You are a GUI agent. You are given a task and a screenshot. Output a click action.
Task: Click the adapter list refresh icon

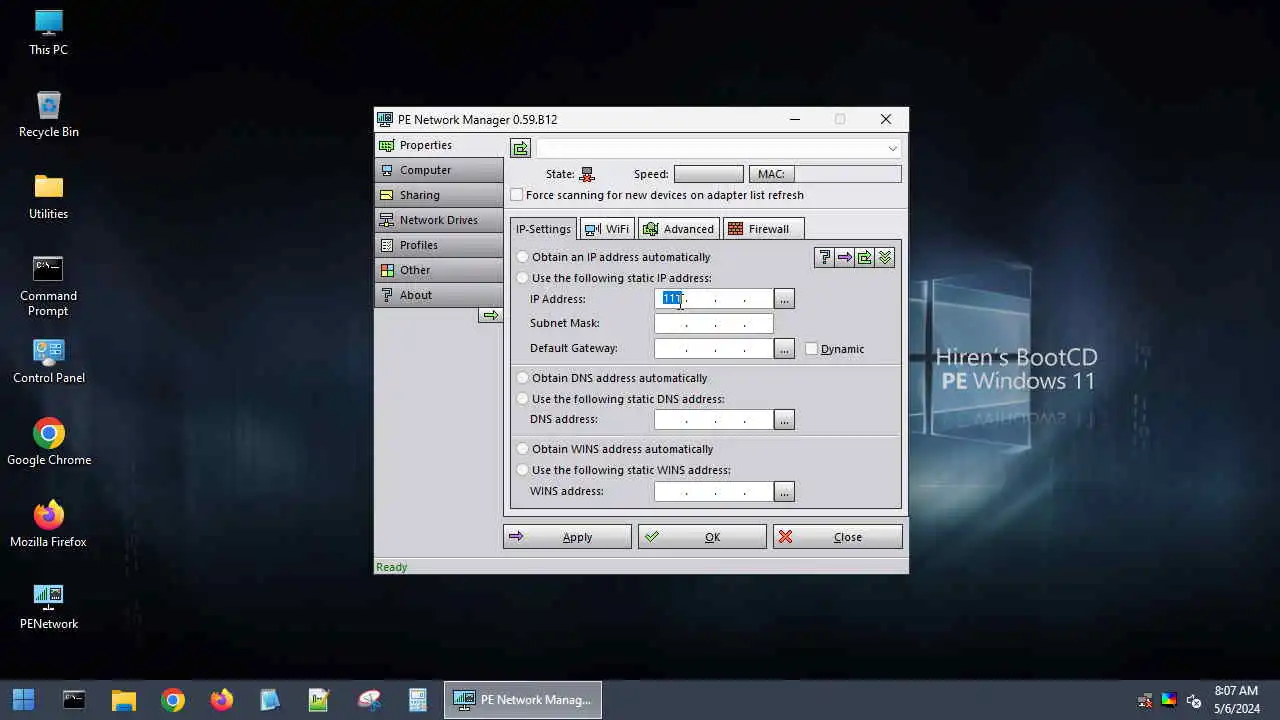click(520, 149)
